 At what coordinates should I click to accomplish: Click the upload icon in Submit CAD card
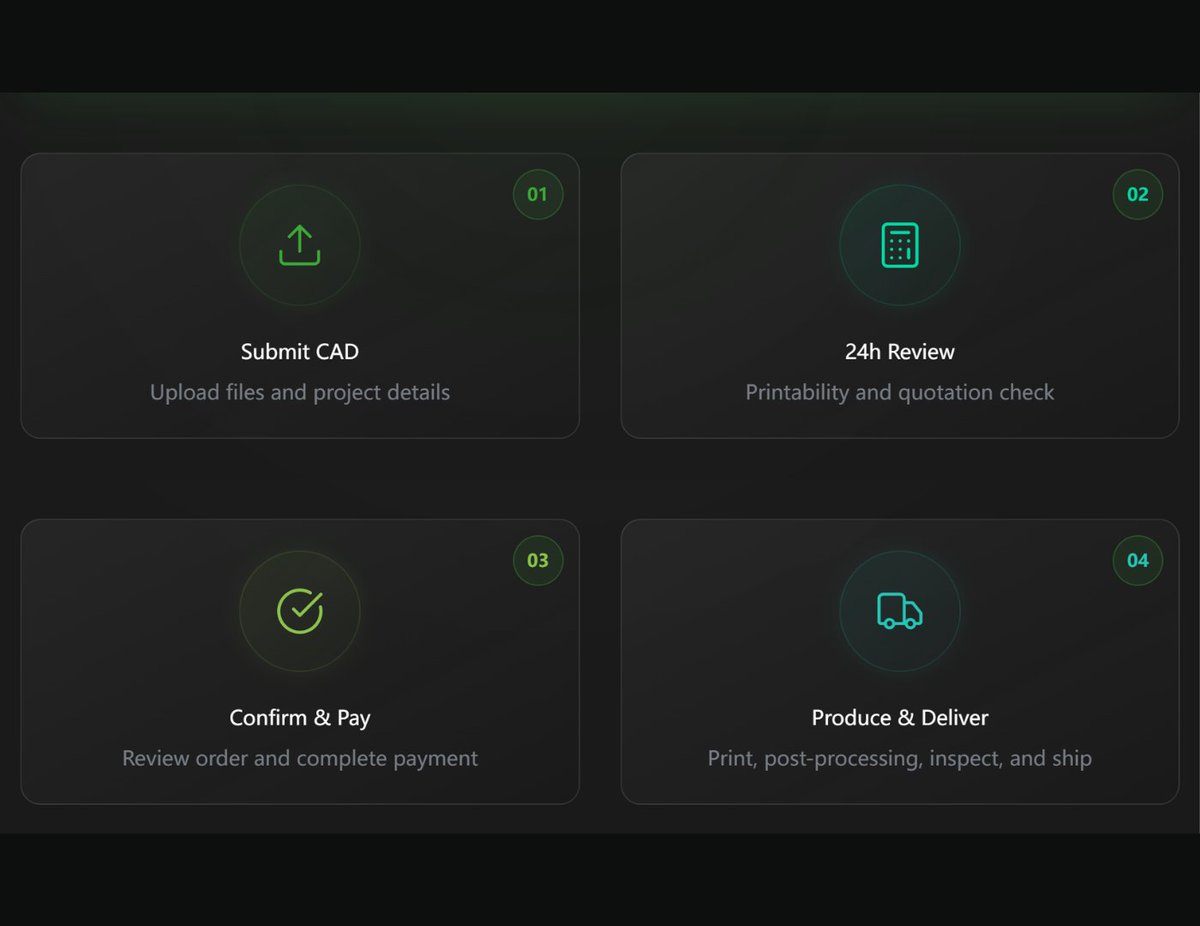300,245
